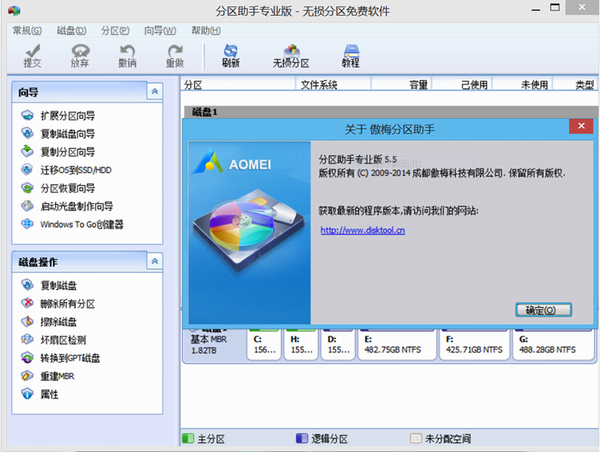The width and height of the screenshot is (600, 452).
Task: Open the 常规(G) menu
Action: coord(27,31)
